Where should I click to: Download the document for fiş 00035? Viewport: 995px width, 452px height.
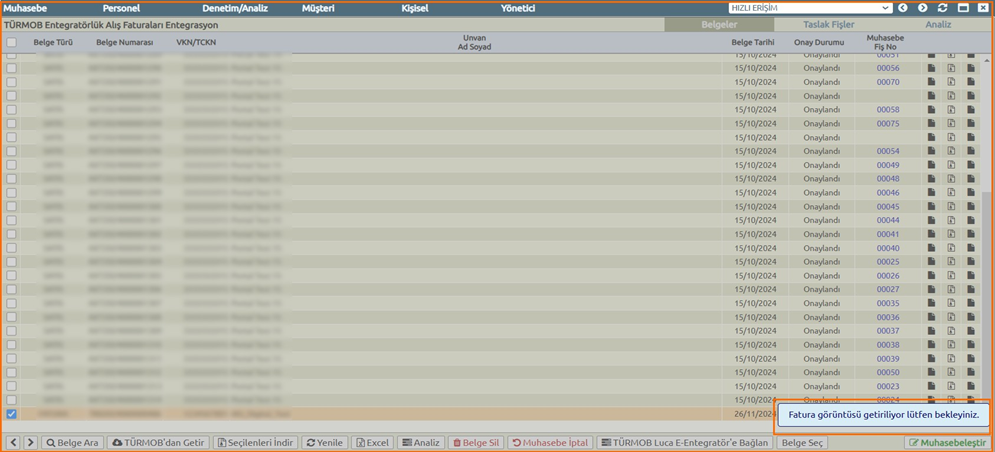[951, 303]
